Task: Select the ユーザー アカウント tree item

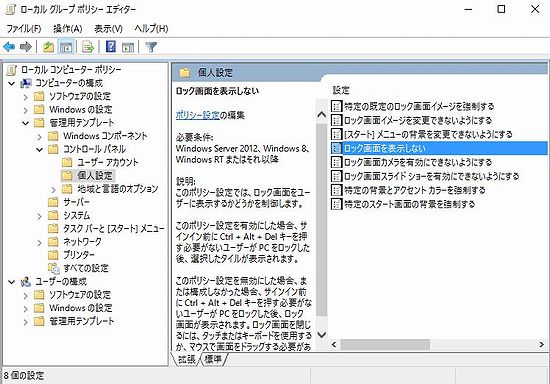Action: tap(108, 162)
